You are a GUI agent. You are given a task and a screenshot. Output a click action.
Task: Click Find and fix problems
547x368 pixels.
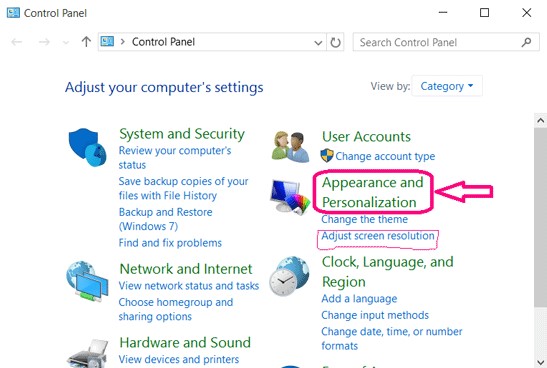[170, 243]
